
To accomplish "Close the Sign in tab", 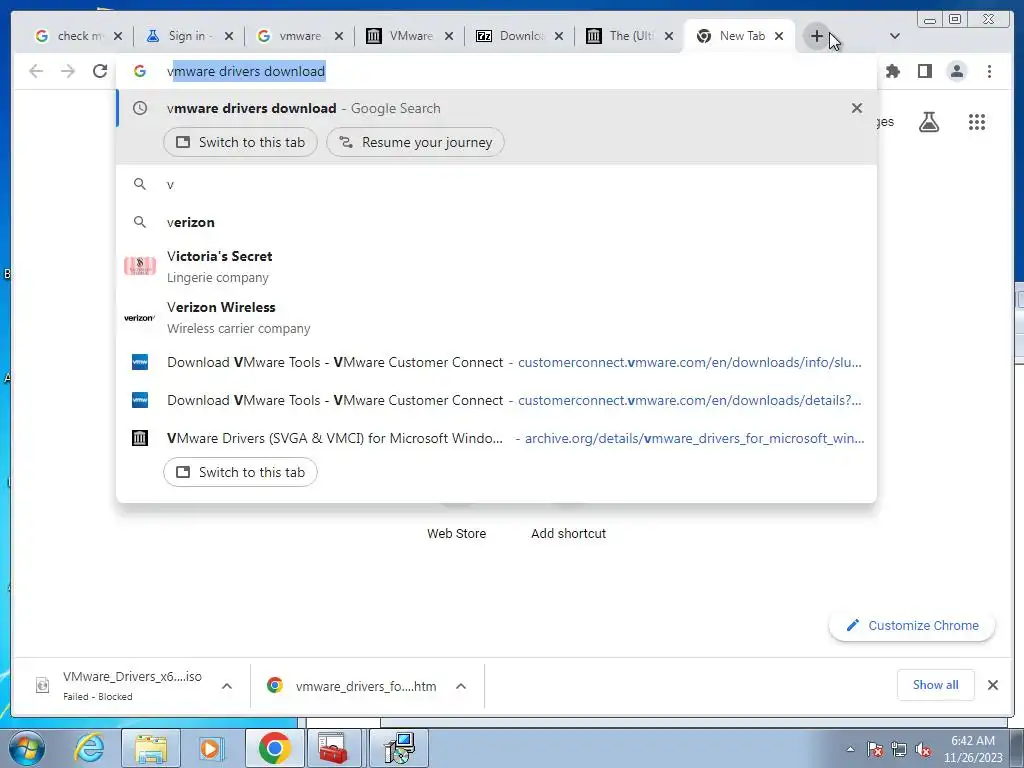I will [229, 36].
